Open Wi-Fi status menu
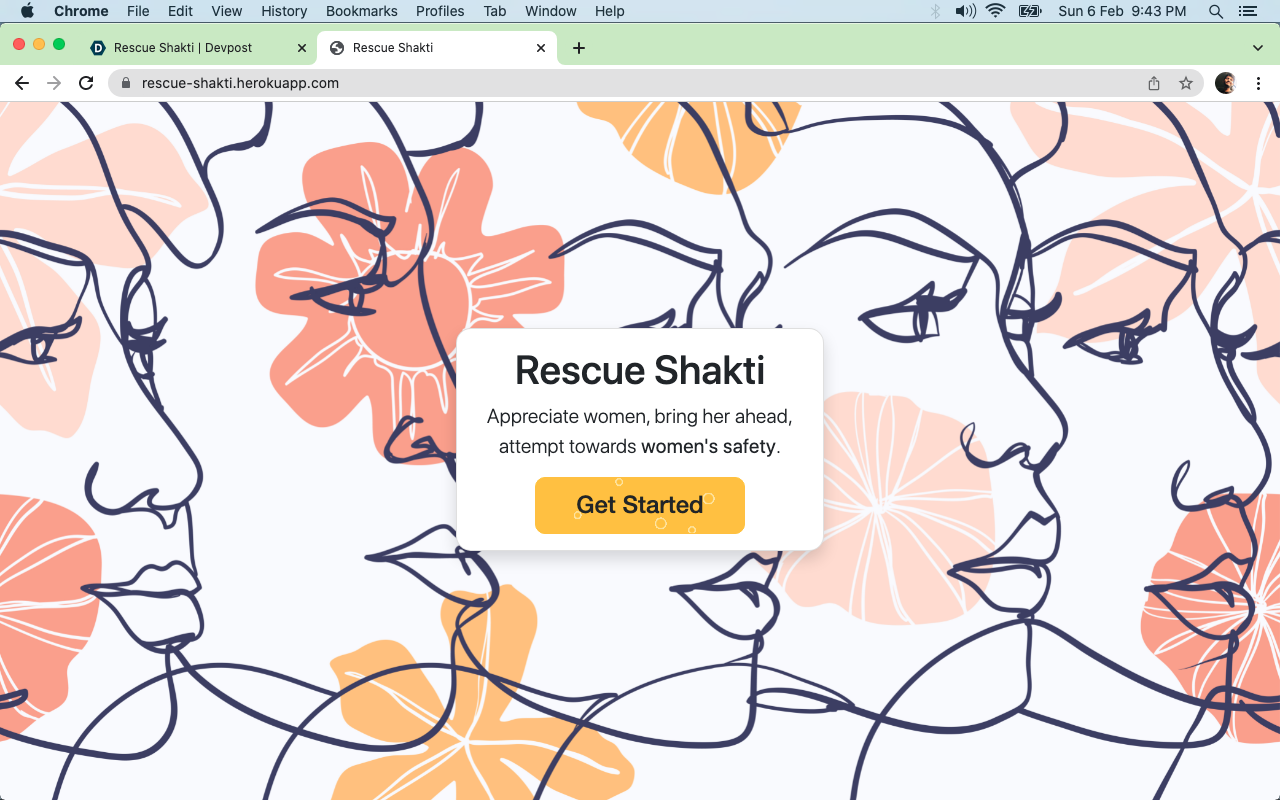This screenshot has height=800, width=1280. click(995, 11)
